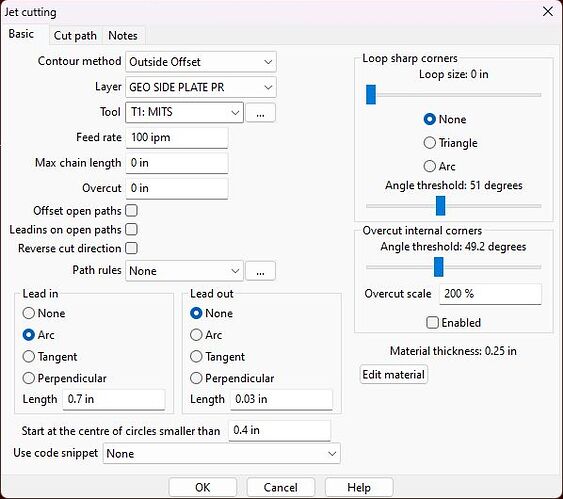Screen dimensions: 563x499
Task: Click the Loop size slider handle
Action: tap(371, 95)
